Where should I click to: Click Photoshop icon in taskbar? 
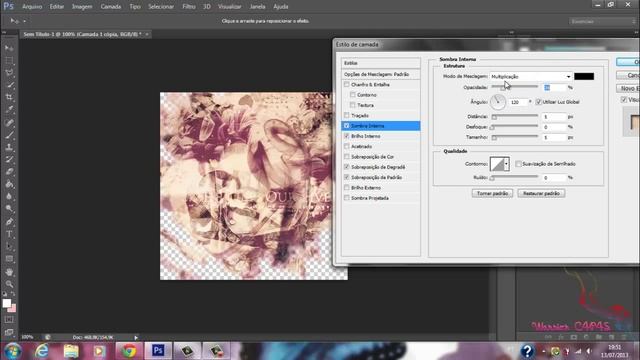point(158,351)
